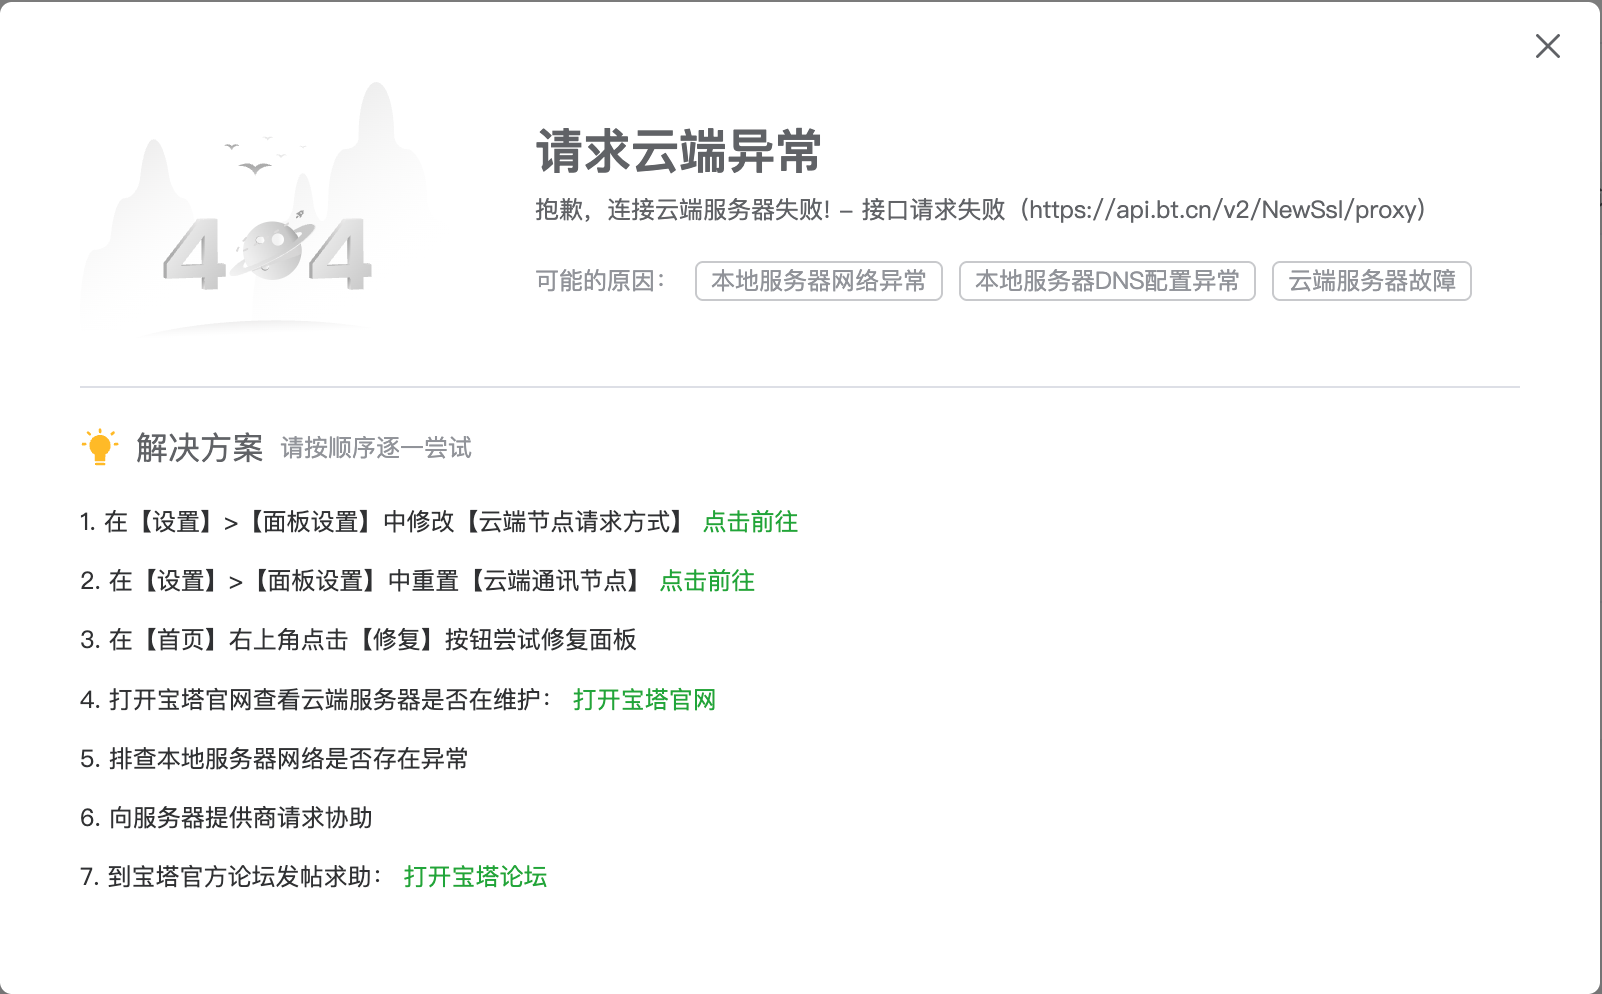
Task: Click step 6 向服务器提供商请求协助 text
Action: point(226,818)
